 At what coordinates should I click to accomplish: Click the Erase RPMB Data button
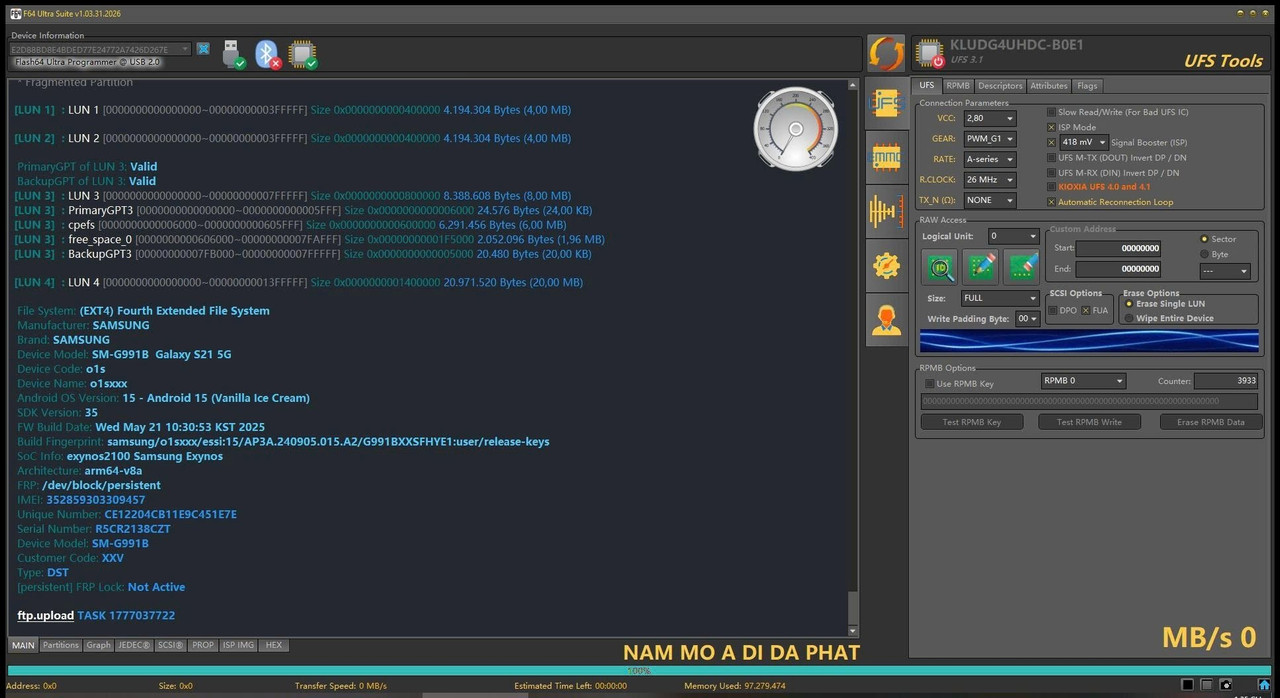click(1210, 422)
